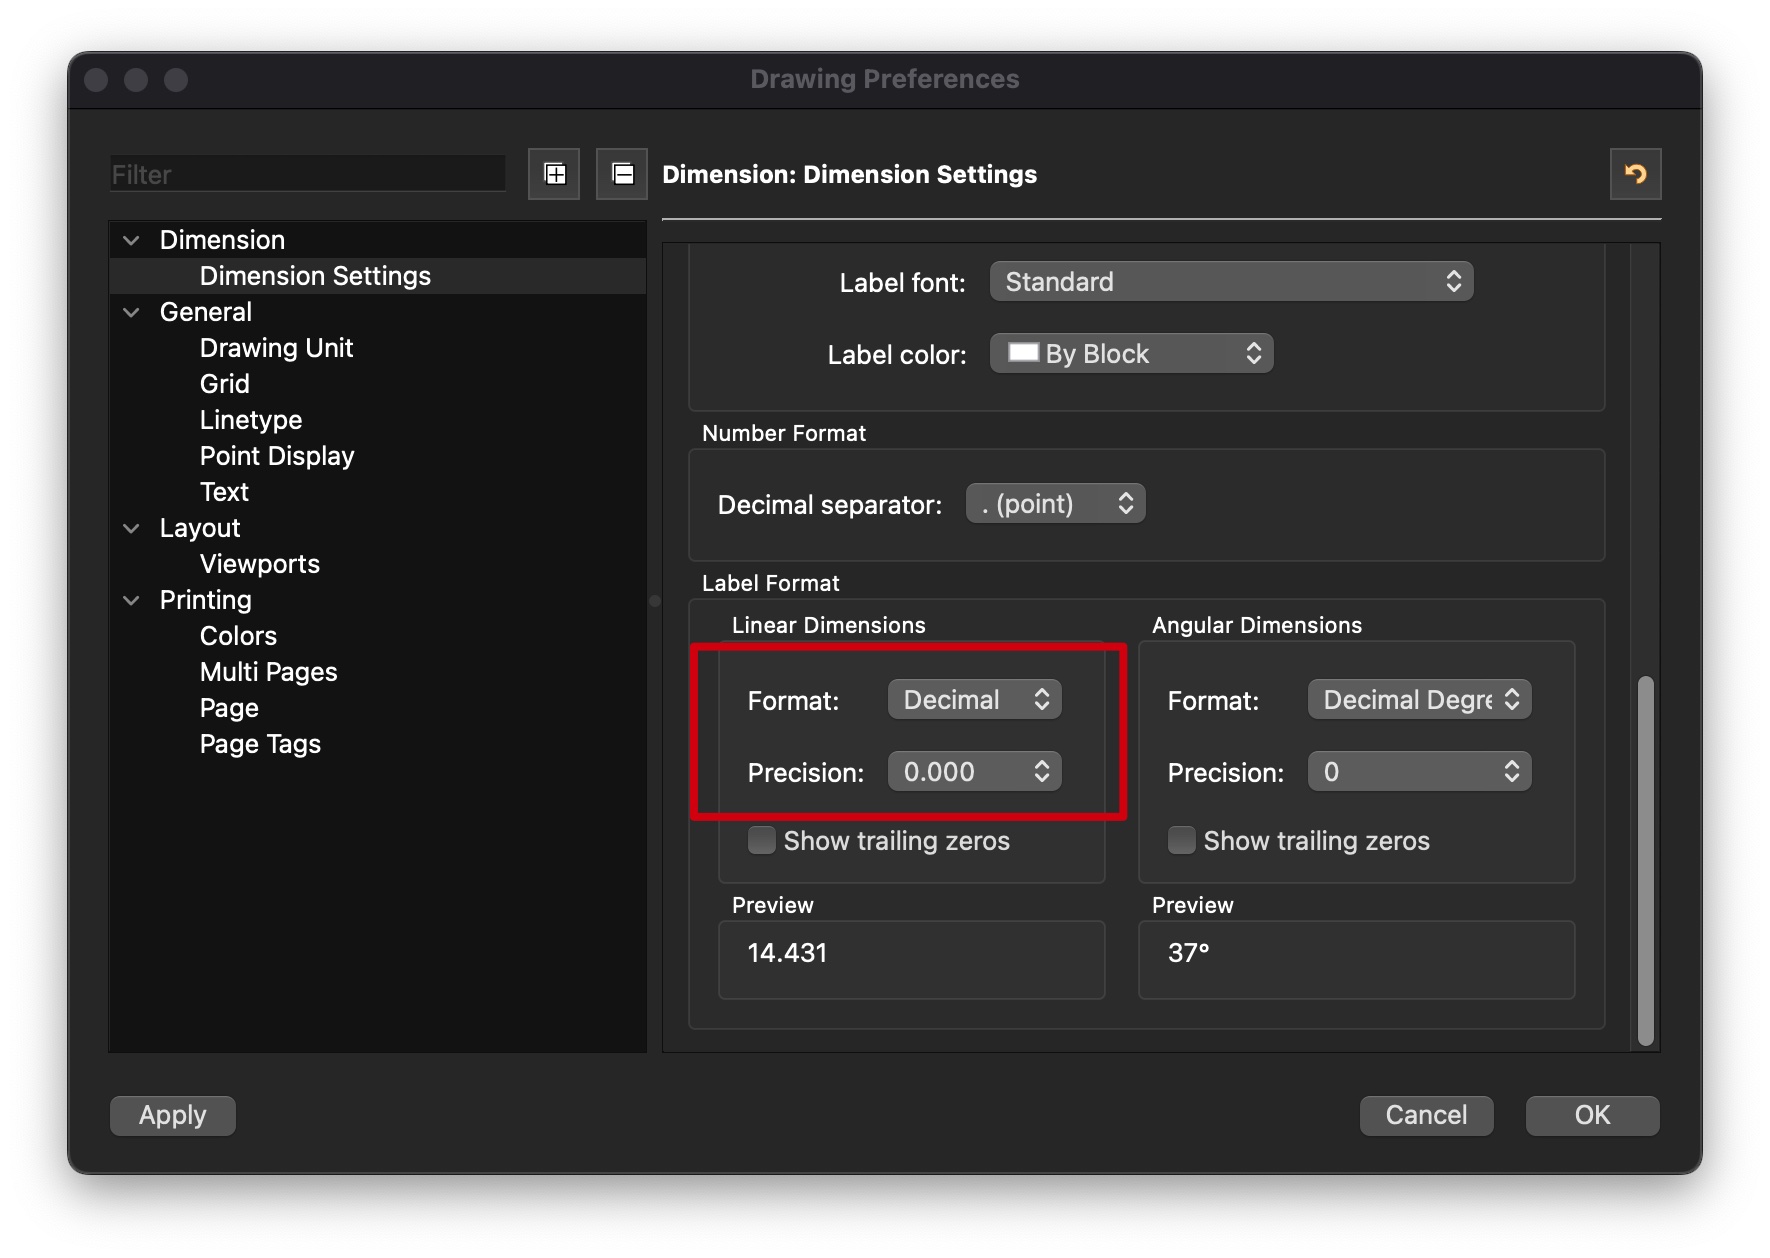This screenshot has width=1770, height=1258.
Task: Click the Cancel button
Action: tap(1426, 1115)
